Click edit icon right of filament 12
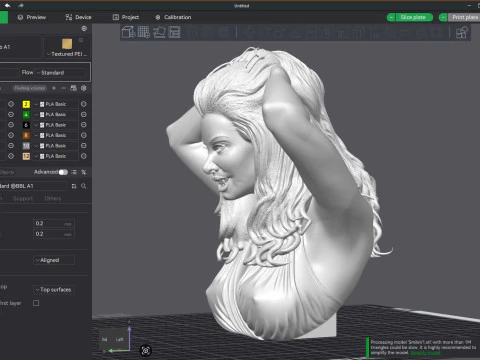The image size is (480, 360). 84,156
